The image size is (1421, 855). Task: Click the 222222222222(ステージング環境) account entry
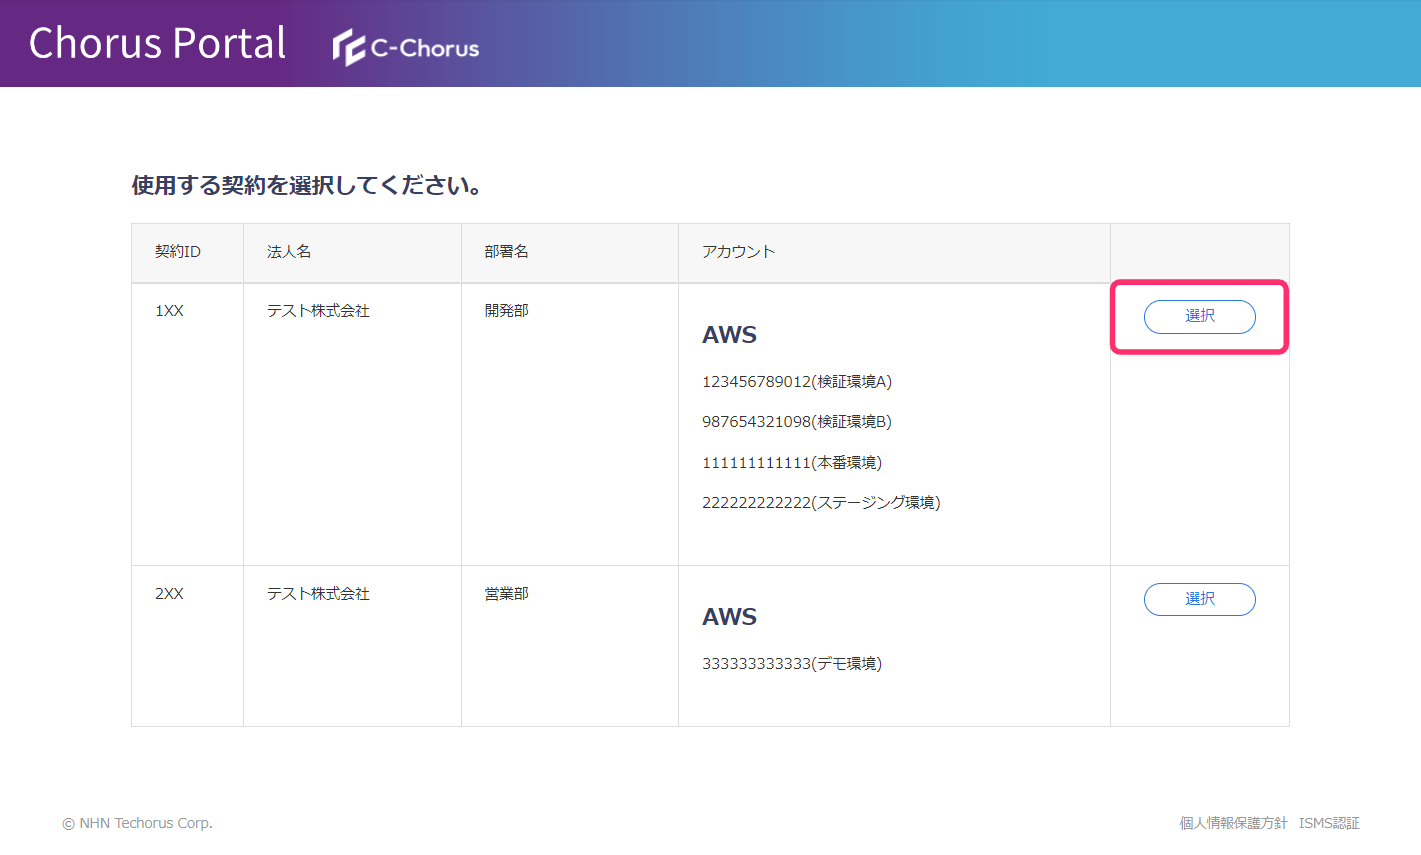(821, 503)
